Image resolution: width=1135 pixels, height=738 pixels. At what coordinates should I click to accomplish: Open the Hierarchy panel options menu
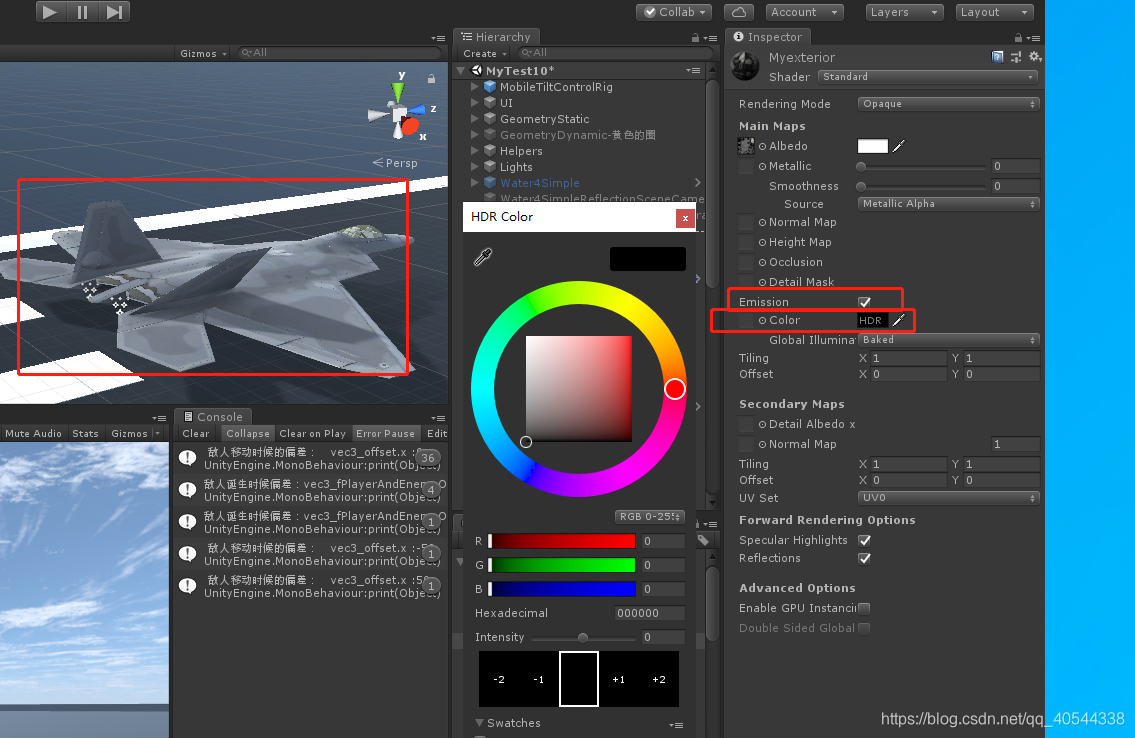coord(710,38)
